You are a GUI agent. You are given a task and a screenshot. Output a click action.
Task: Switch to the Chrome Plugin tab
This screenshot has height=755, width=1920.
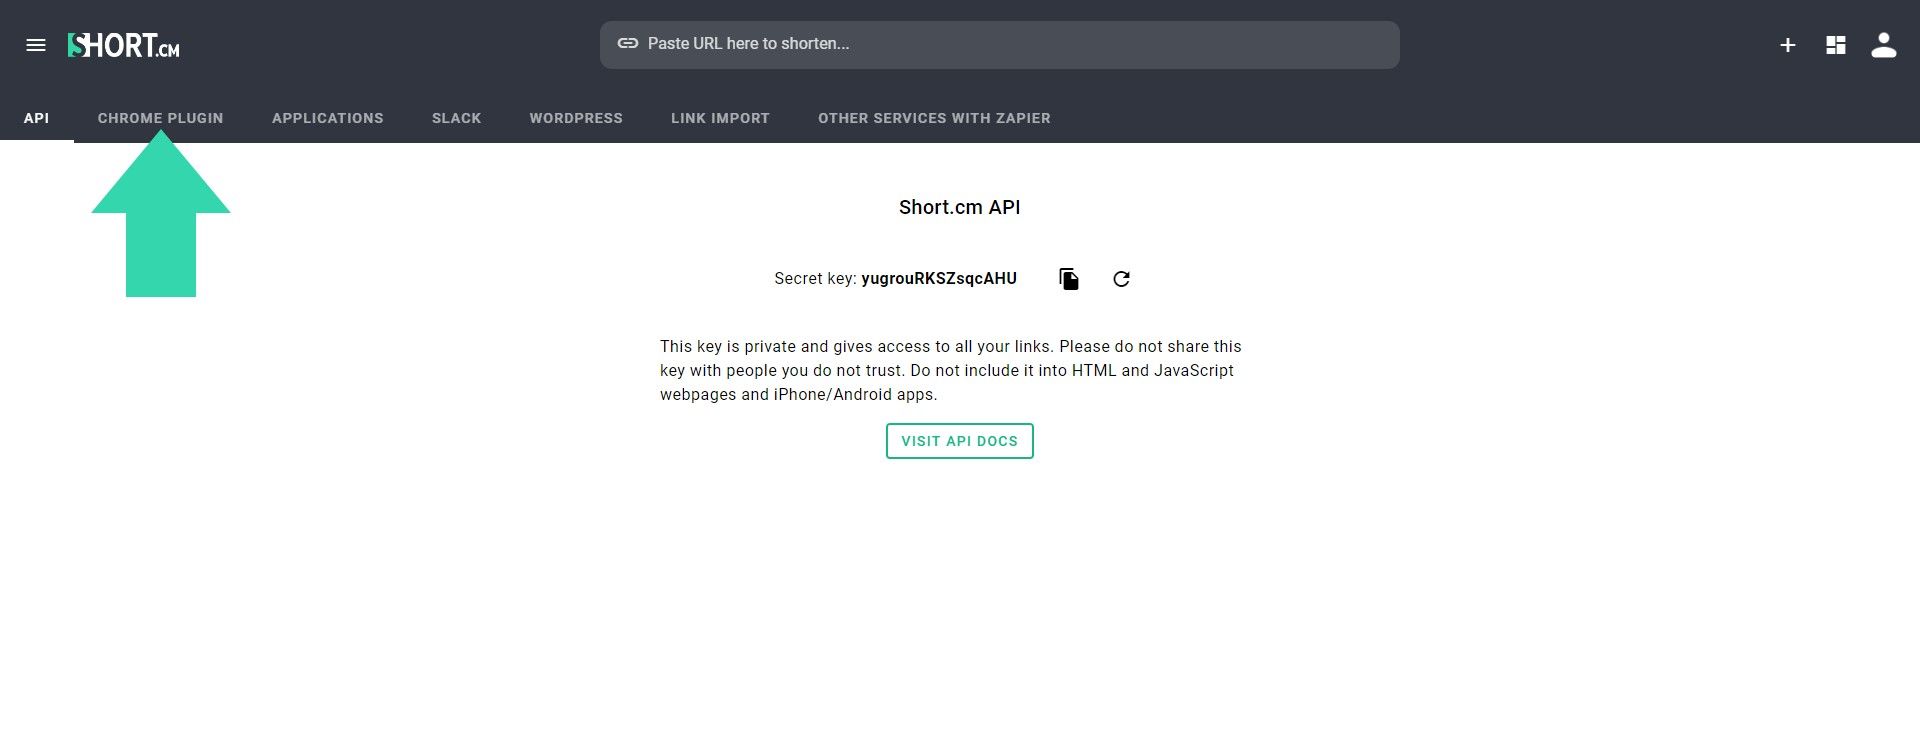coord(160,118)
